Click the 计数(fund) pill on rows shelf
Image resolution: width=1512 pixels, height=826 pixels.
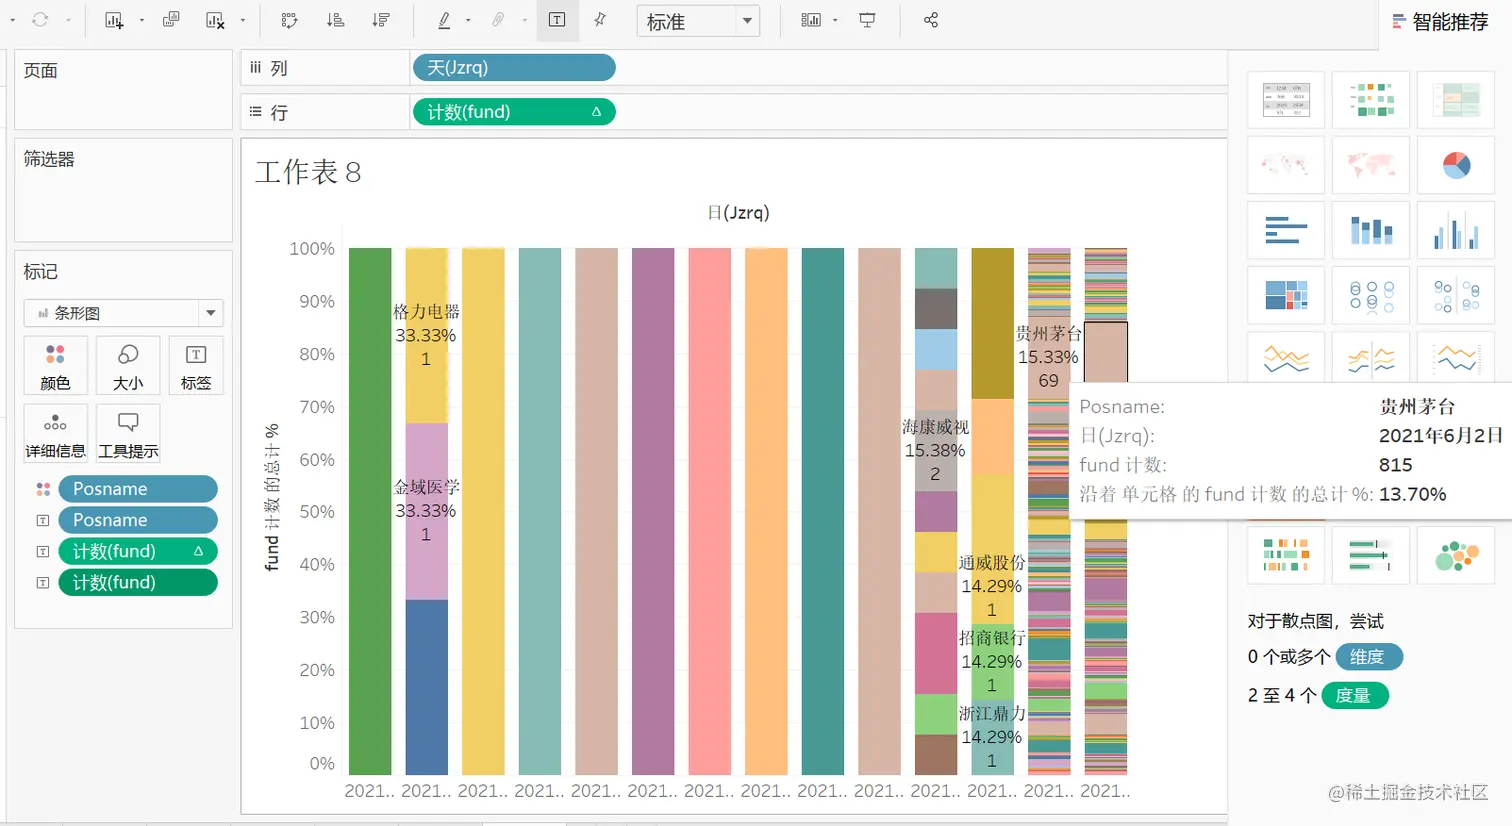pos(513,112)
